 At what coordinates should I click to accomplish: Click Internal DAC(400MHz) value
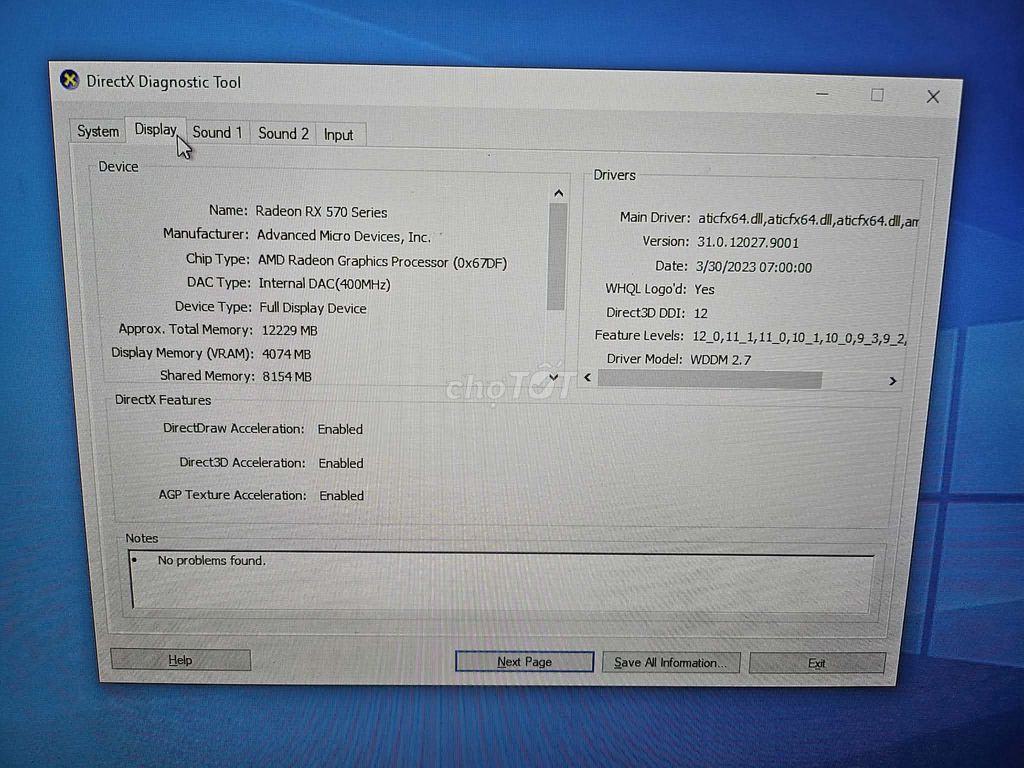pyautogui.click(x=325, y=284)
